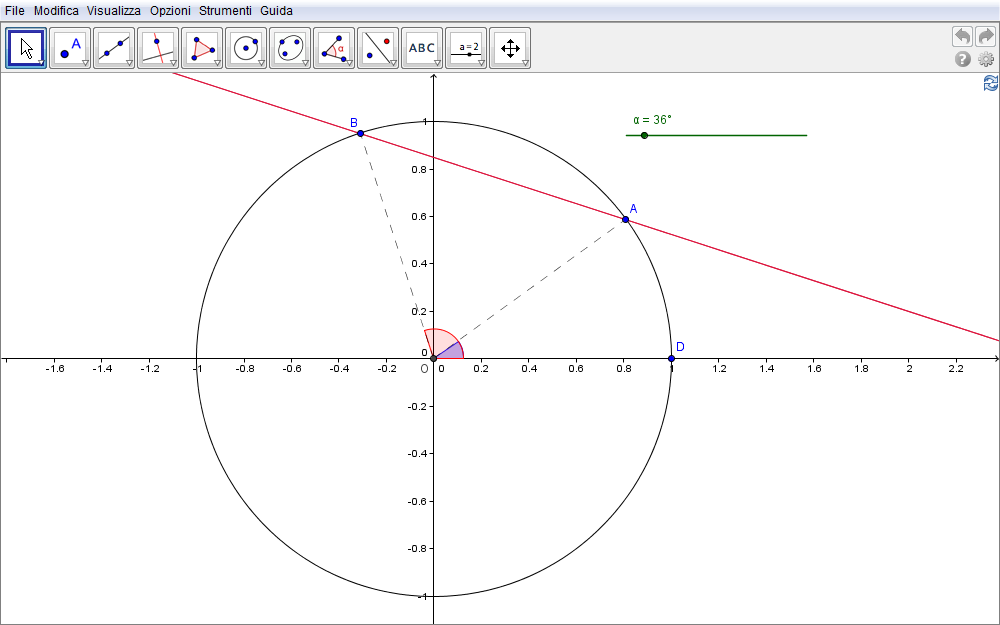
Task: Open settings with the gear icon
Action: point(986,59)
